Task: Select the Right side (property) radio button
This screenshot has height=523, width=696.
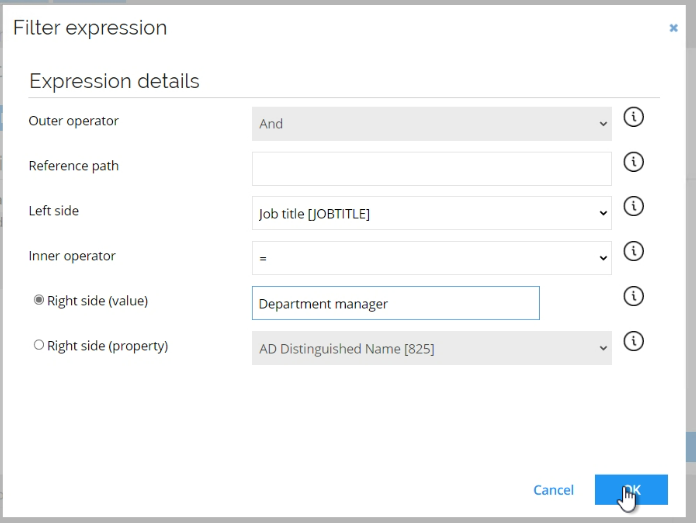Action: click(39, 345)
